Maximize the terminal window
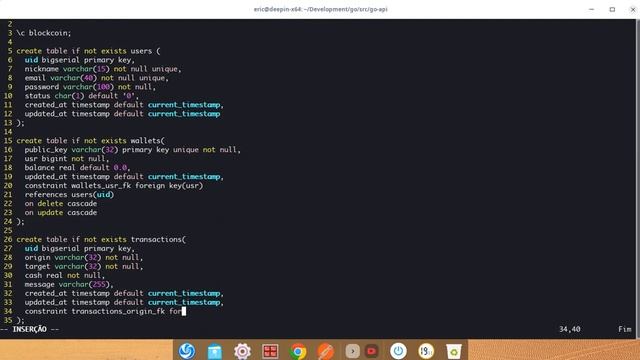640x360 pixels. (x=612, y=9)
